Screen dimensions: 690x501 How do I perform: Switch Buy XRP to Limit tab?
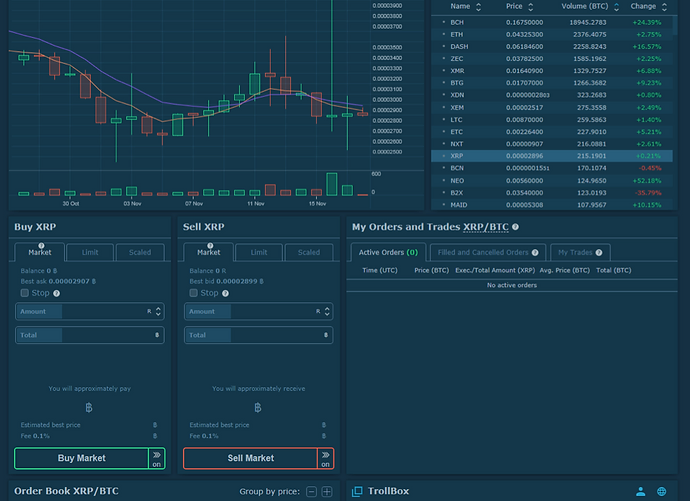coord(90,252)
